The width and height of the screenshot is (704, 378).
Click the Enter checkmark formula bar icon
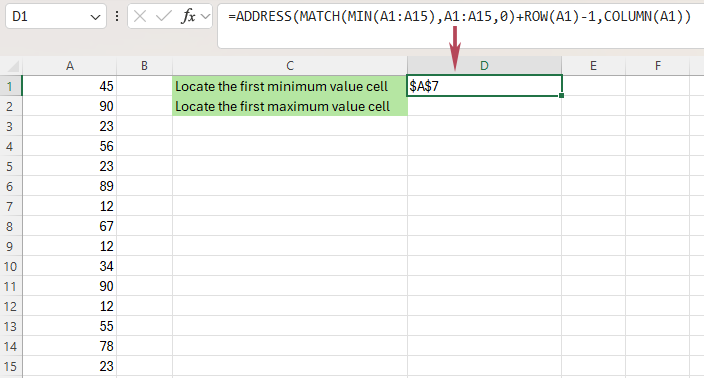[x=163, y=17]
